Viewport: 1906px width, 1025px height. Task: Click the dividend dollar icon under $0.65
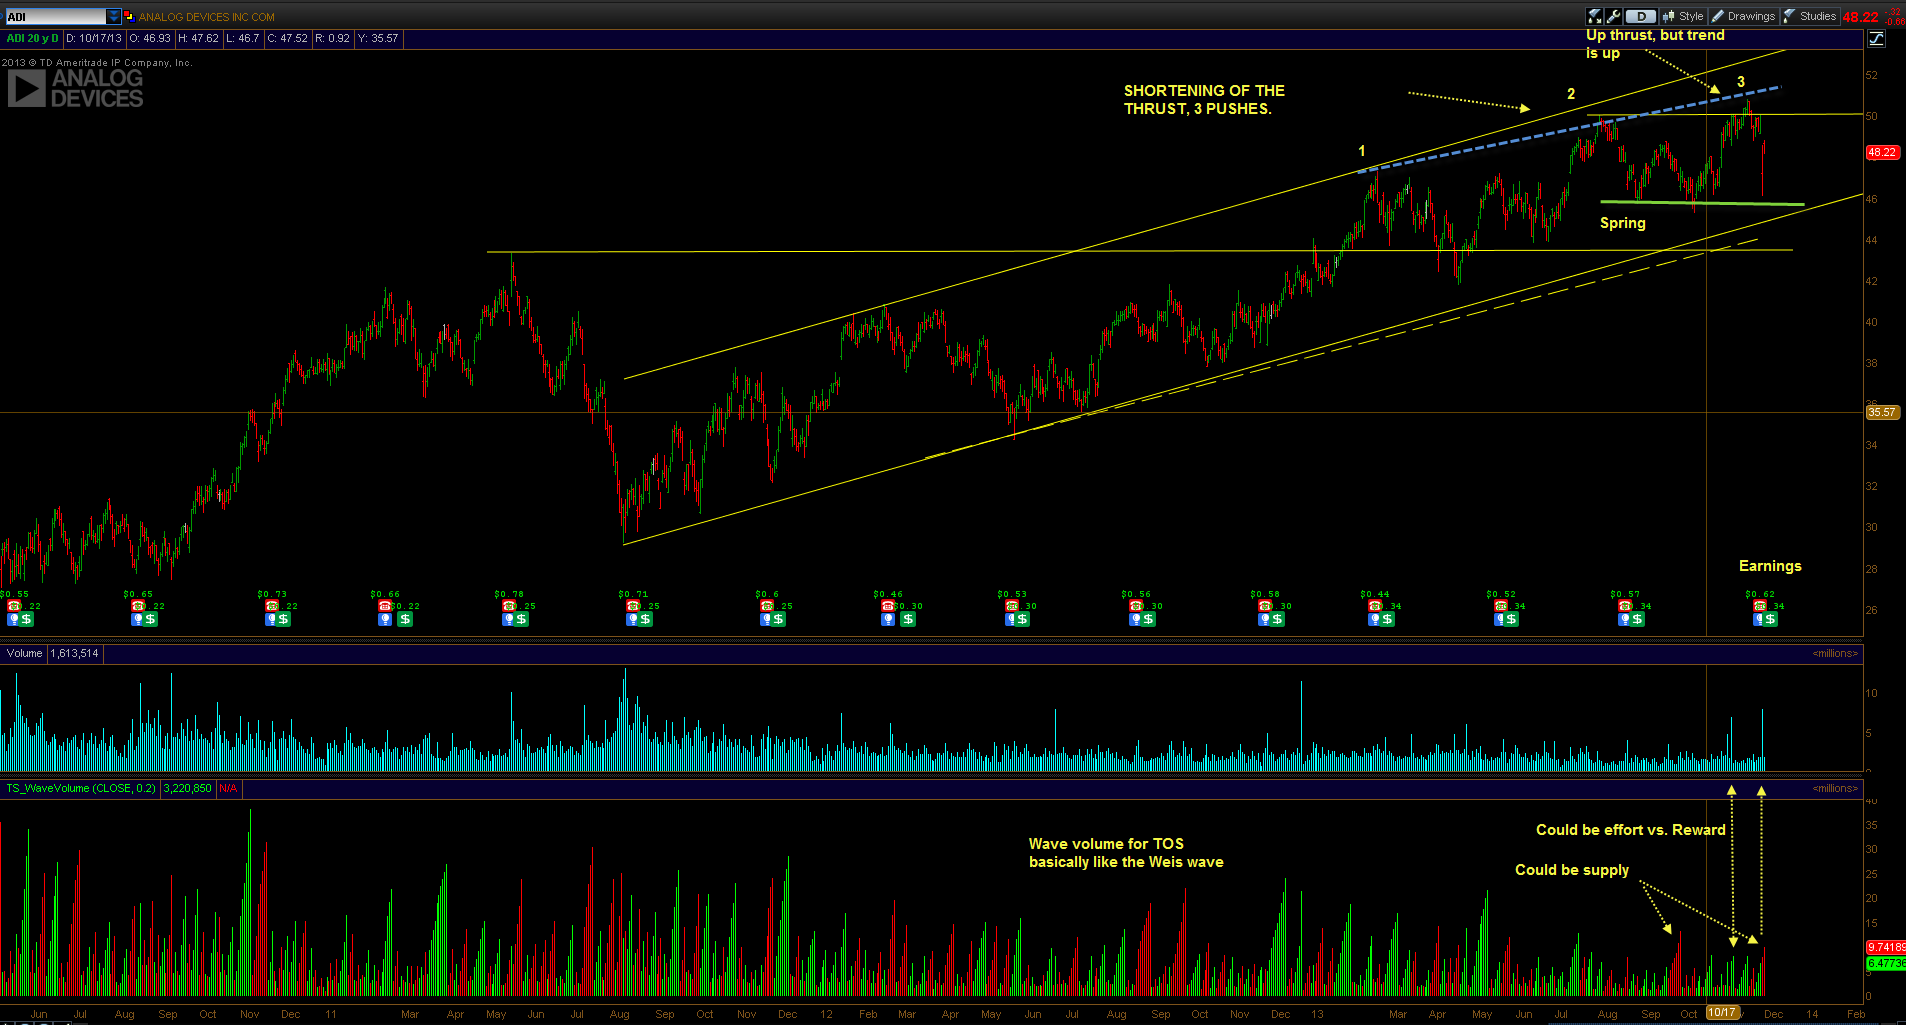150,619
